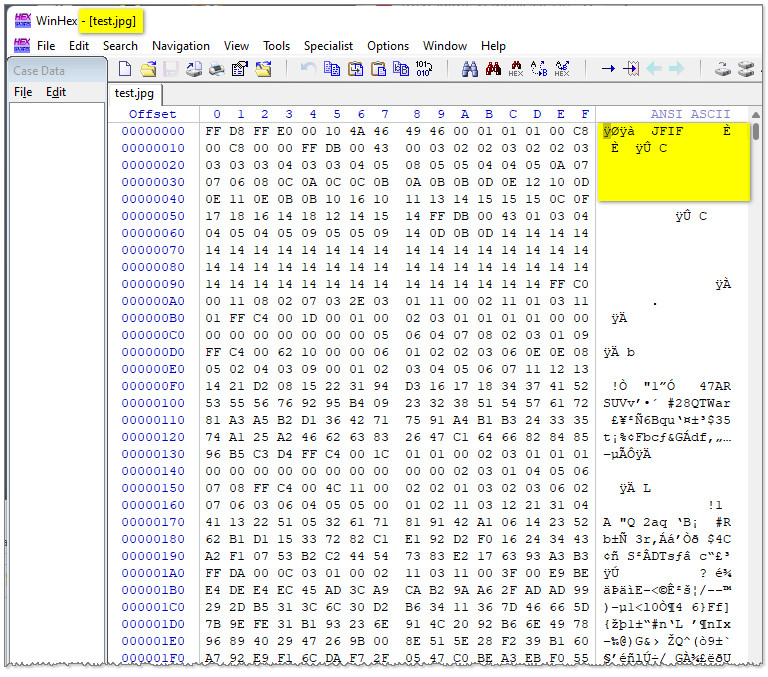
Task: Click column header F in hex view
Action: click(x=585, y=114)
